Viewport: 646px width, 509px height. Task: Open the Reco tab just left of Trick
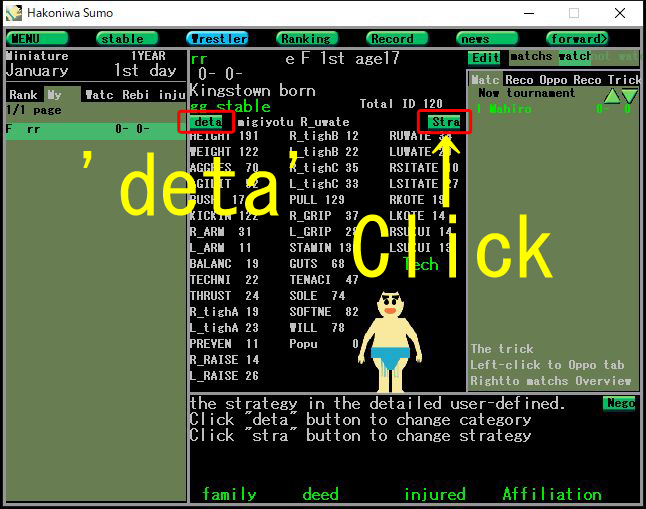pos(588,80)
